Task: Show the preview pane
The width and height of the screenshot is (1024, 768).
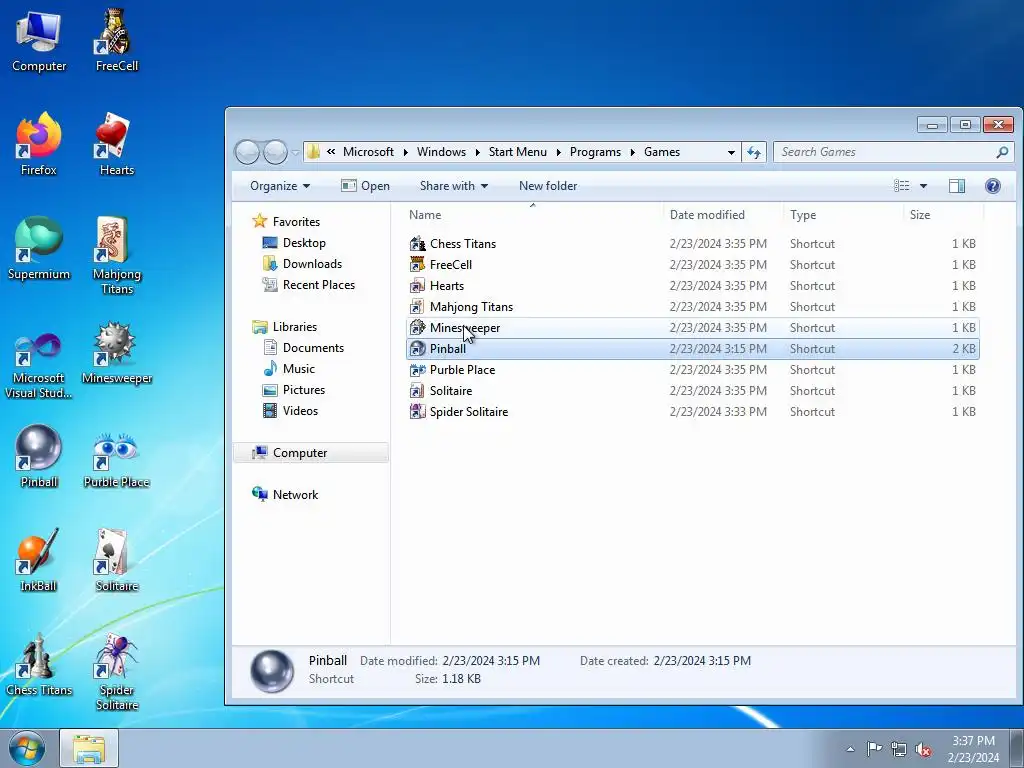Action: point(957,186)
